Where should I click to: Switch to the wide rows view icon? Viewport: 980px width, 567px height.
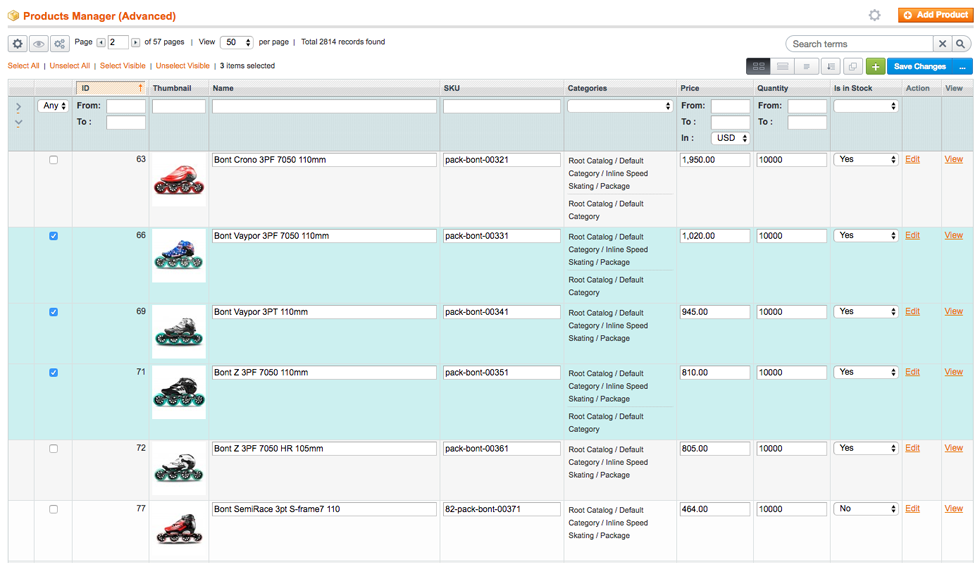[x=782, y=66]
